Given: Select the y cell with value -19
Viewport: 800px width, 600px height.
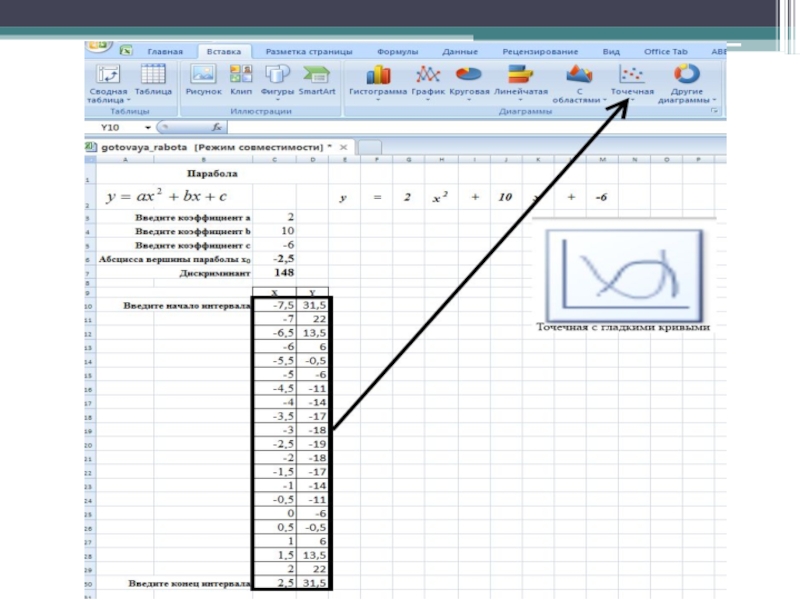Looking at the screenshot, I should point(312,444).
